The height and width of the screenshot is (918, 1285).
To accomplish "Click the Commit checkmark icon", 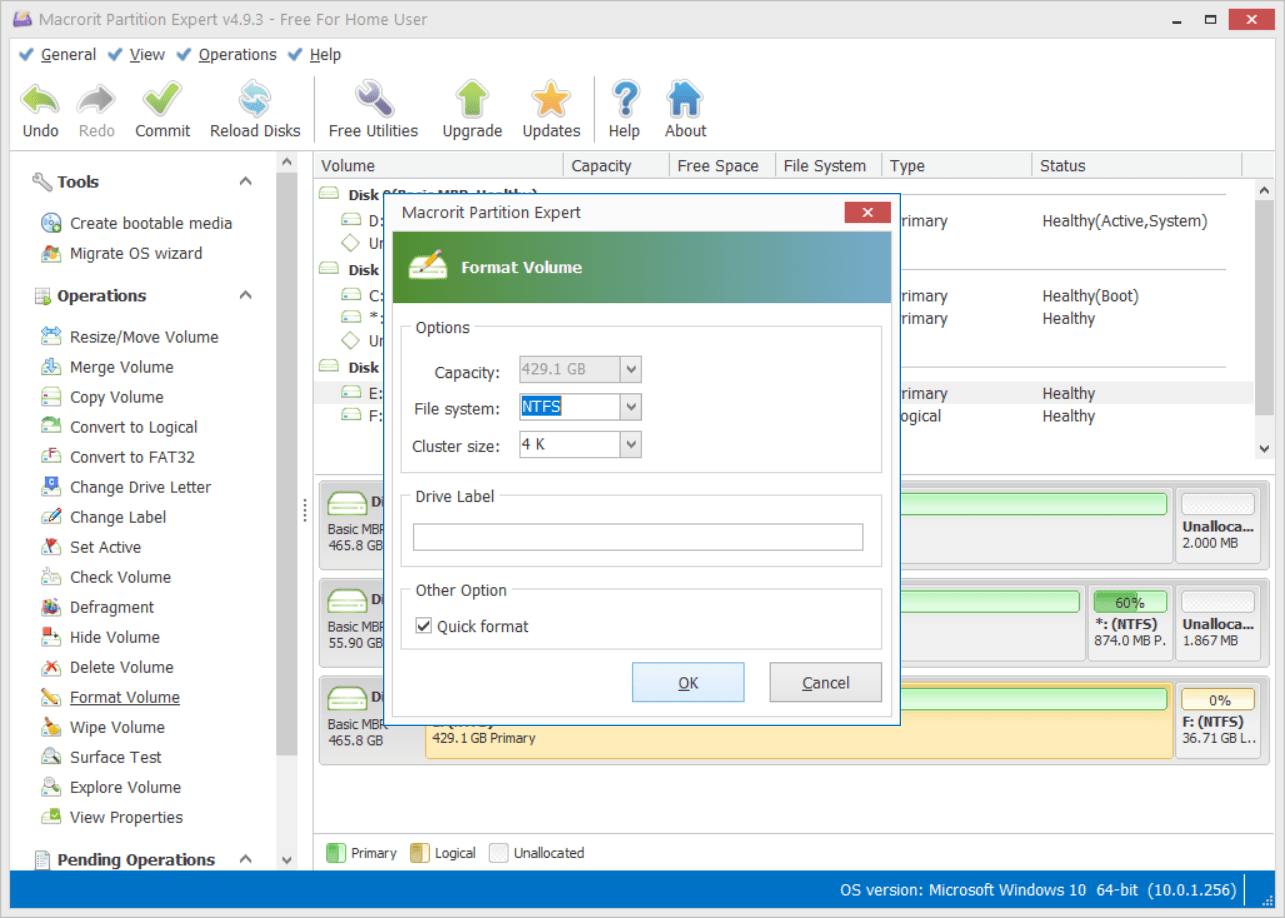I will [161, 108].
